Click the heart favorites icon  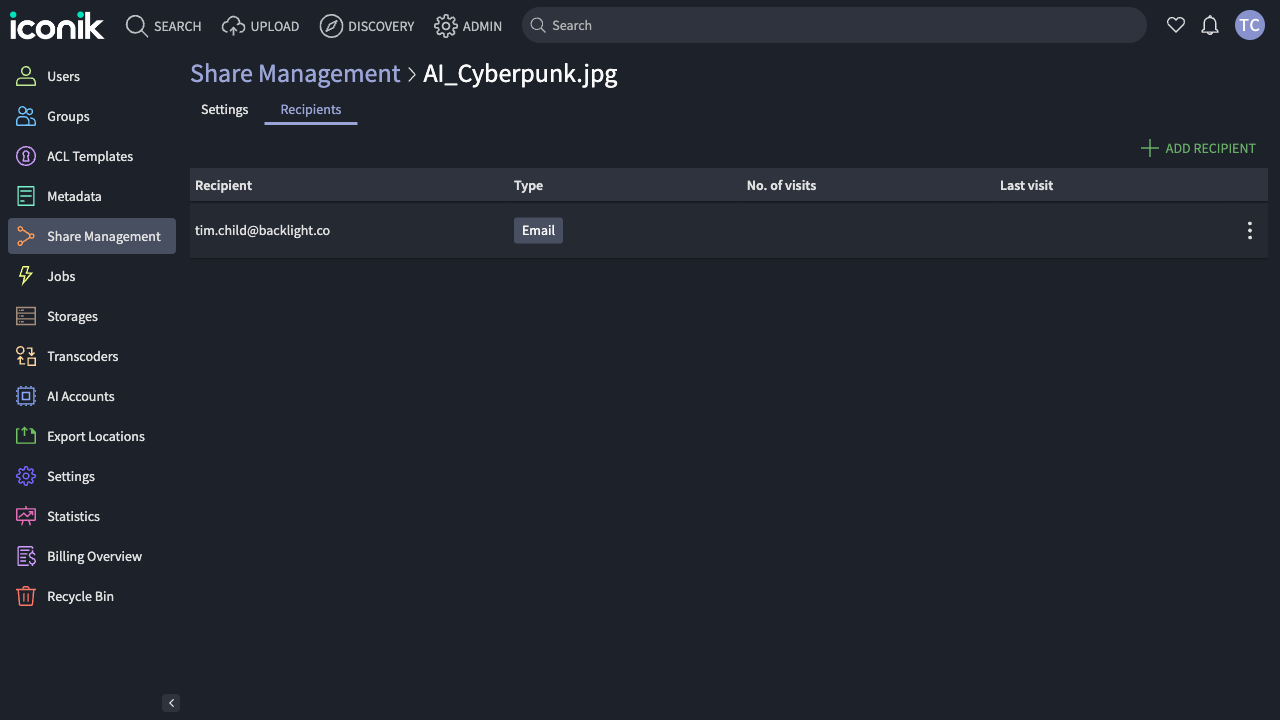[1176, 26]
